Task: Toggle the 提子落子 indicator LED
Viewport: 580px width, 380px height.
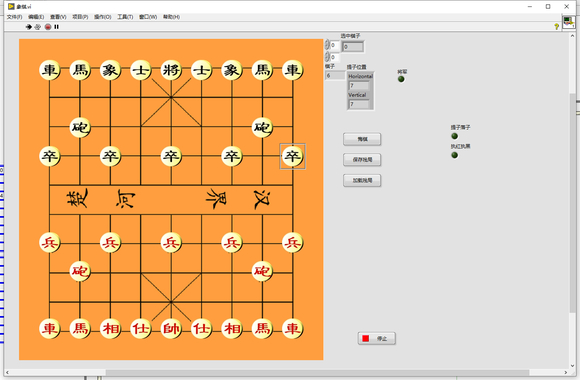Action: (455, 136)
